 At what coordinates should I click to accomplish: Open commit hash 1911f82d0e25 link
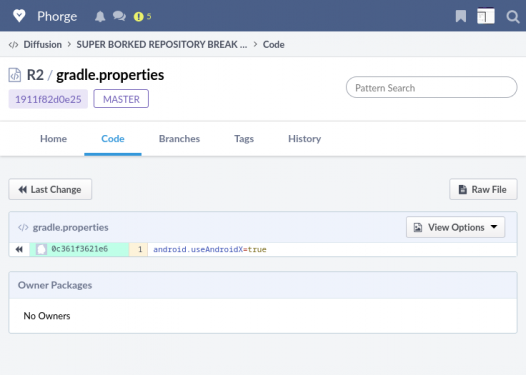click(x=48, y=99)
